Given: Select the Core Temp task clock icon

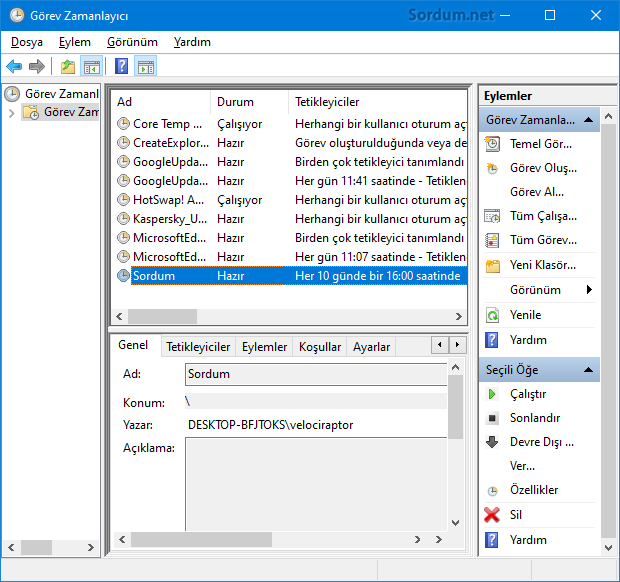Looking at the screenshot, I should (123, 124).
